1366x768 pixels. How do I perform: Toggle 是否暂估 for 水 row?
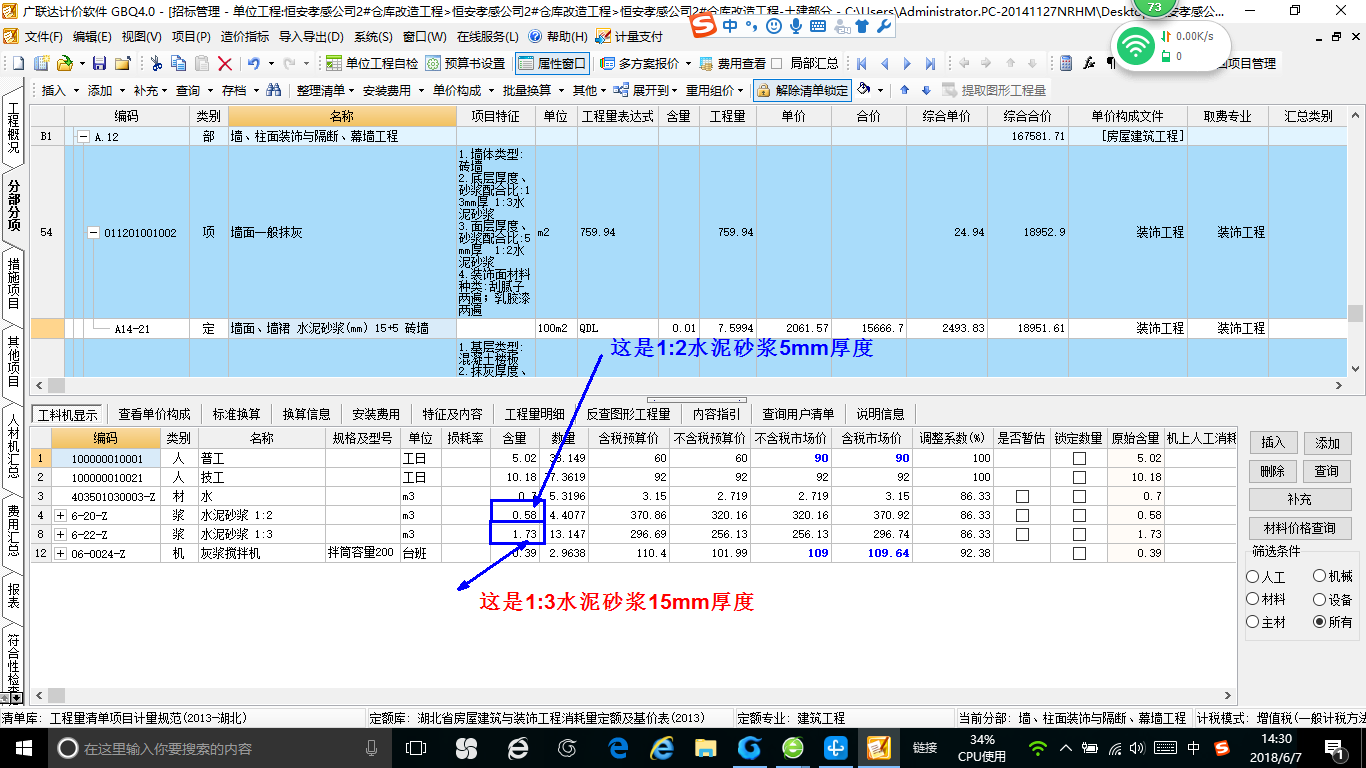click(1022, 496)
